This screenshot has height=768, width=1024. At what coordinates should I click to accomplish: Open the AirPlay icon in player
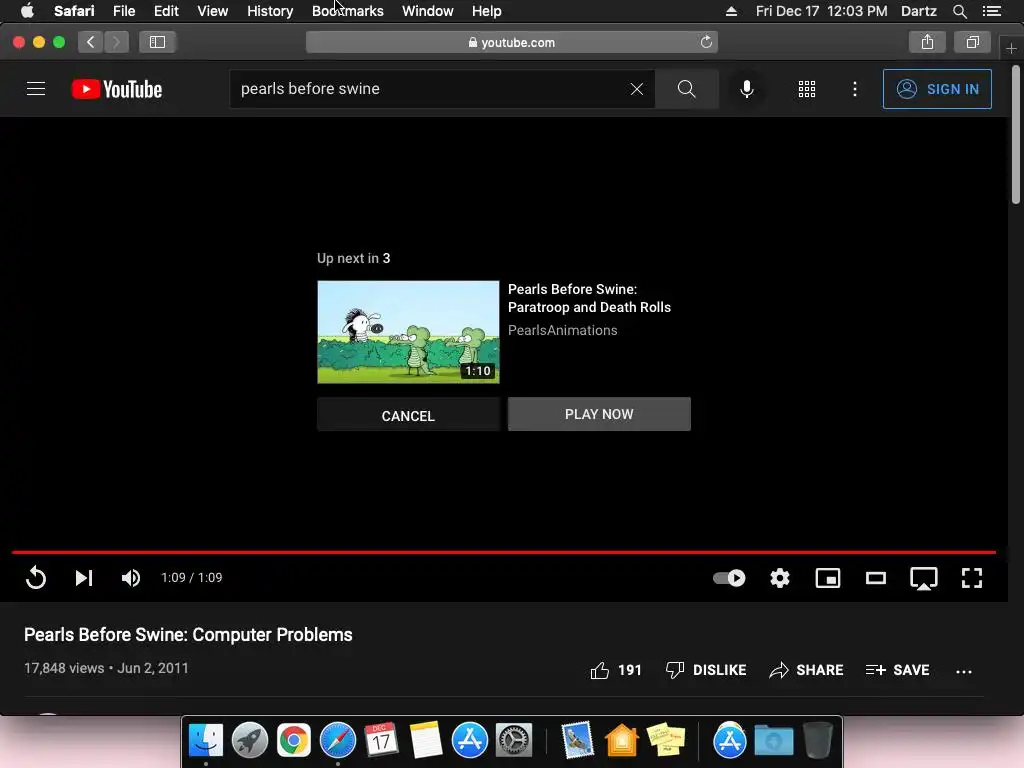click(x=923, y=578)
